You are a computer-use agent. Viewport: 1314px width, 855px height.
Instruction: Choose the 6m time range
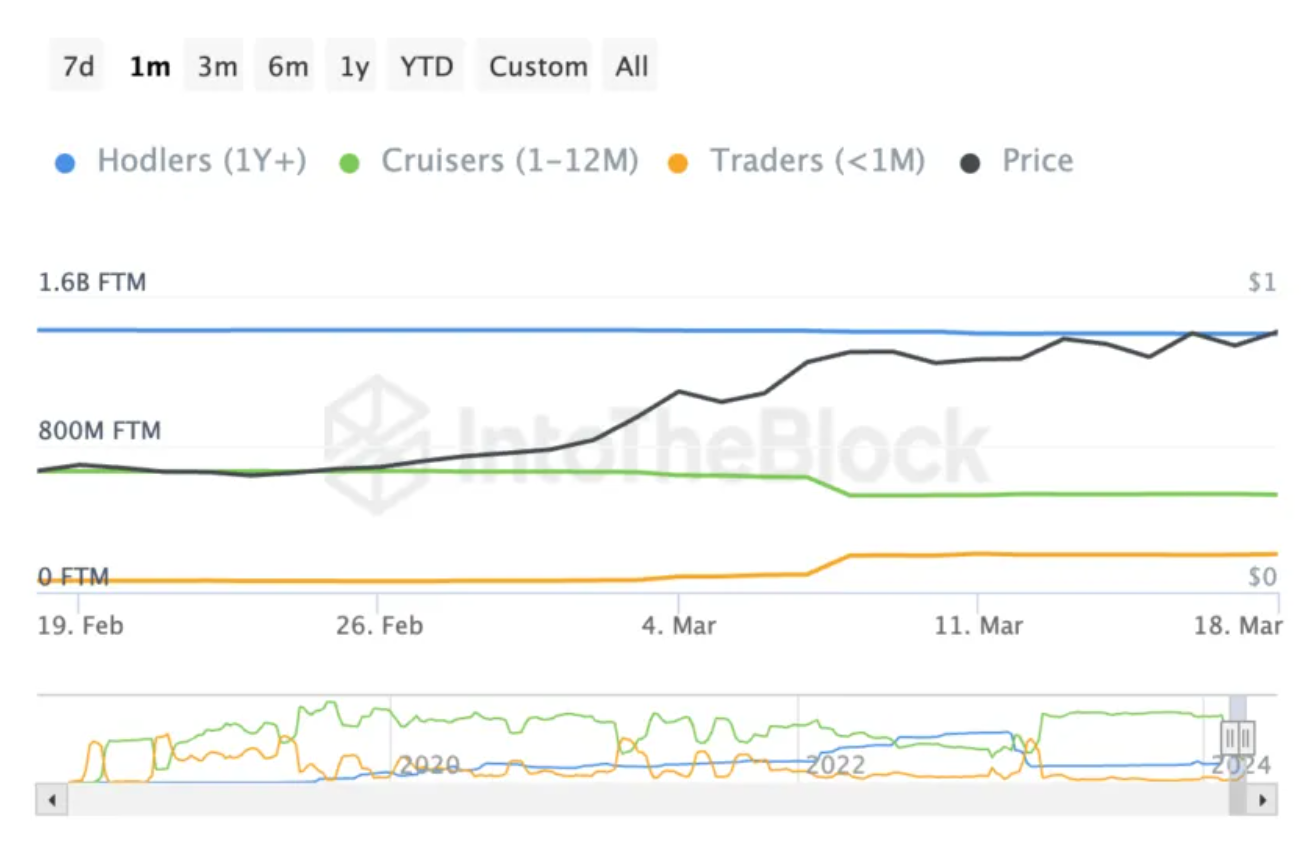[x=287, y=67]
